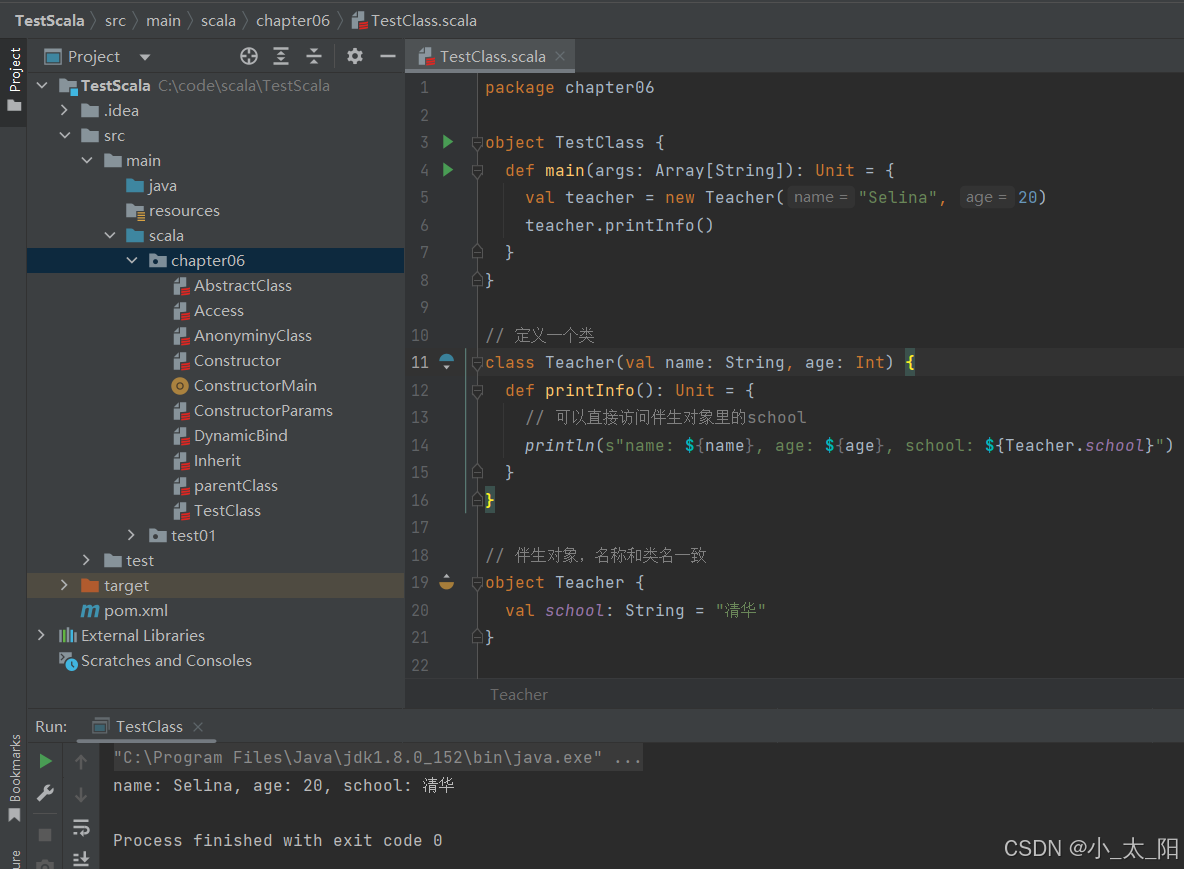Click the Teacher editor breadcrumb at bottom

(519, 695)
